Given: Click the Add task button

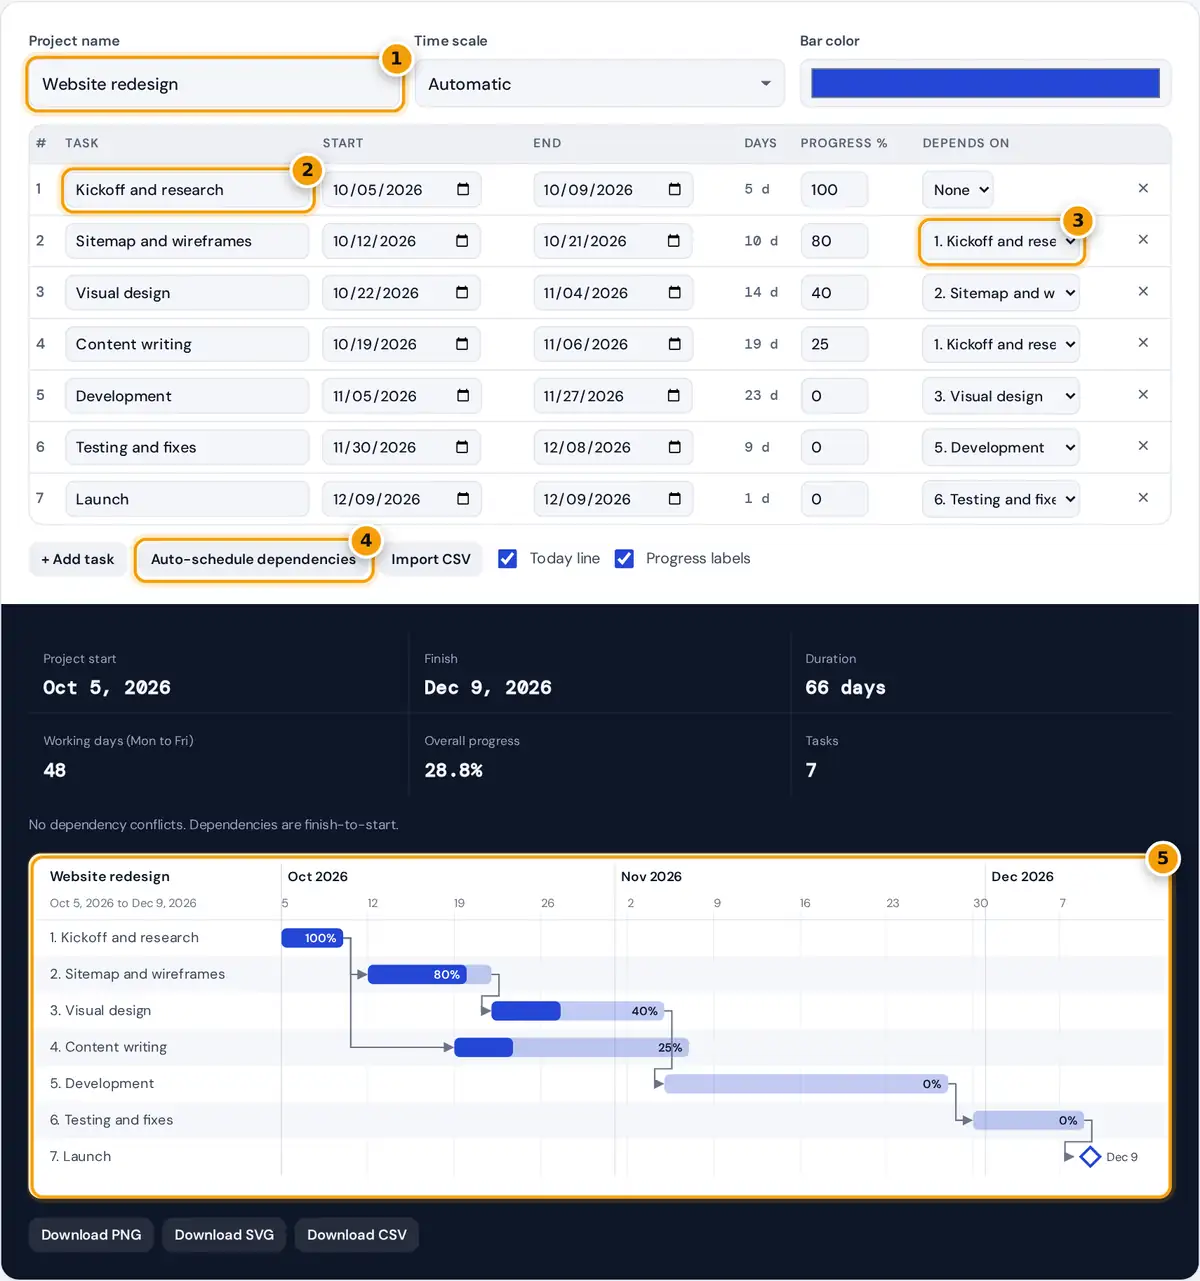Looking at the screenshot, I should (x=78, y=559).
